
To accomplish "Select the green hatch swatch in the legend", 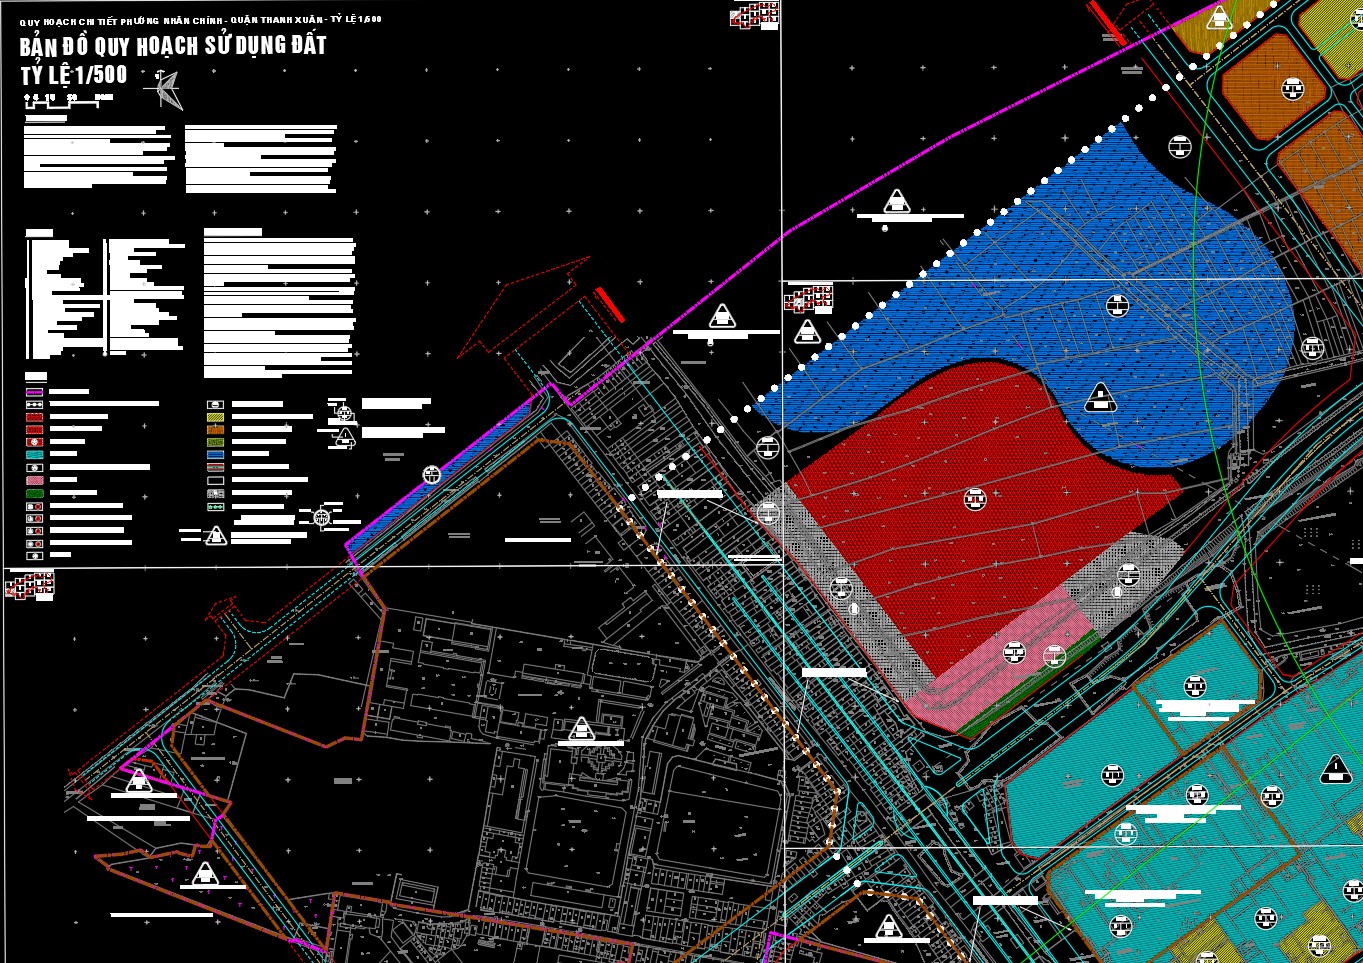I will point(35,493).
